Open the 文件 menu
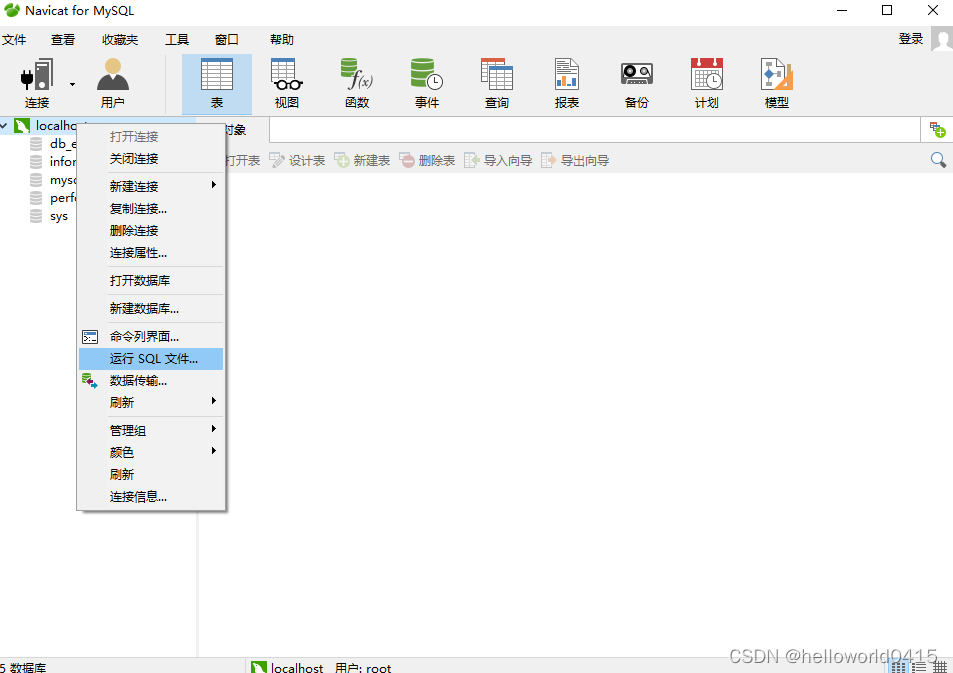The image size is (953, 673). coord(14,40)
